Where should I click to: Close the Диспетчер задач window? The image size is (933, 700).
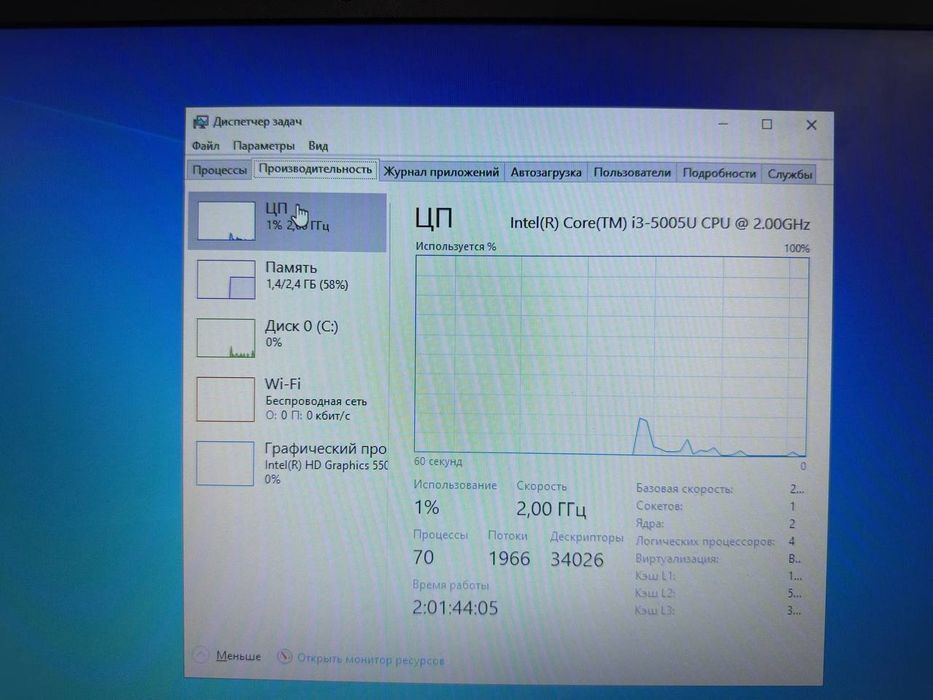(x=811, y=125)
